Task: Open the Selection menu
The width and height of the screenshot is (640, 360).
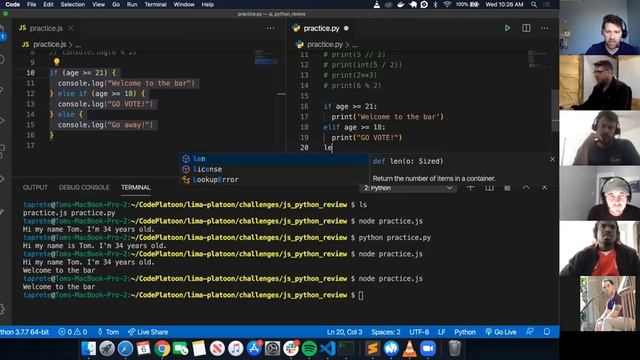Action: coord(73,4)
